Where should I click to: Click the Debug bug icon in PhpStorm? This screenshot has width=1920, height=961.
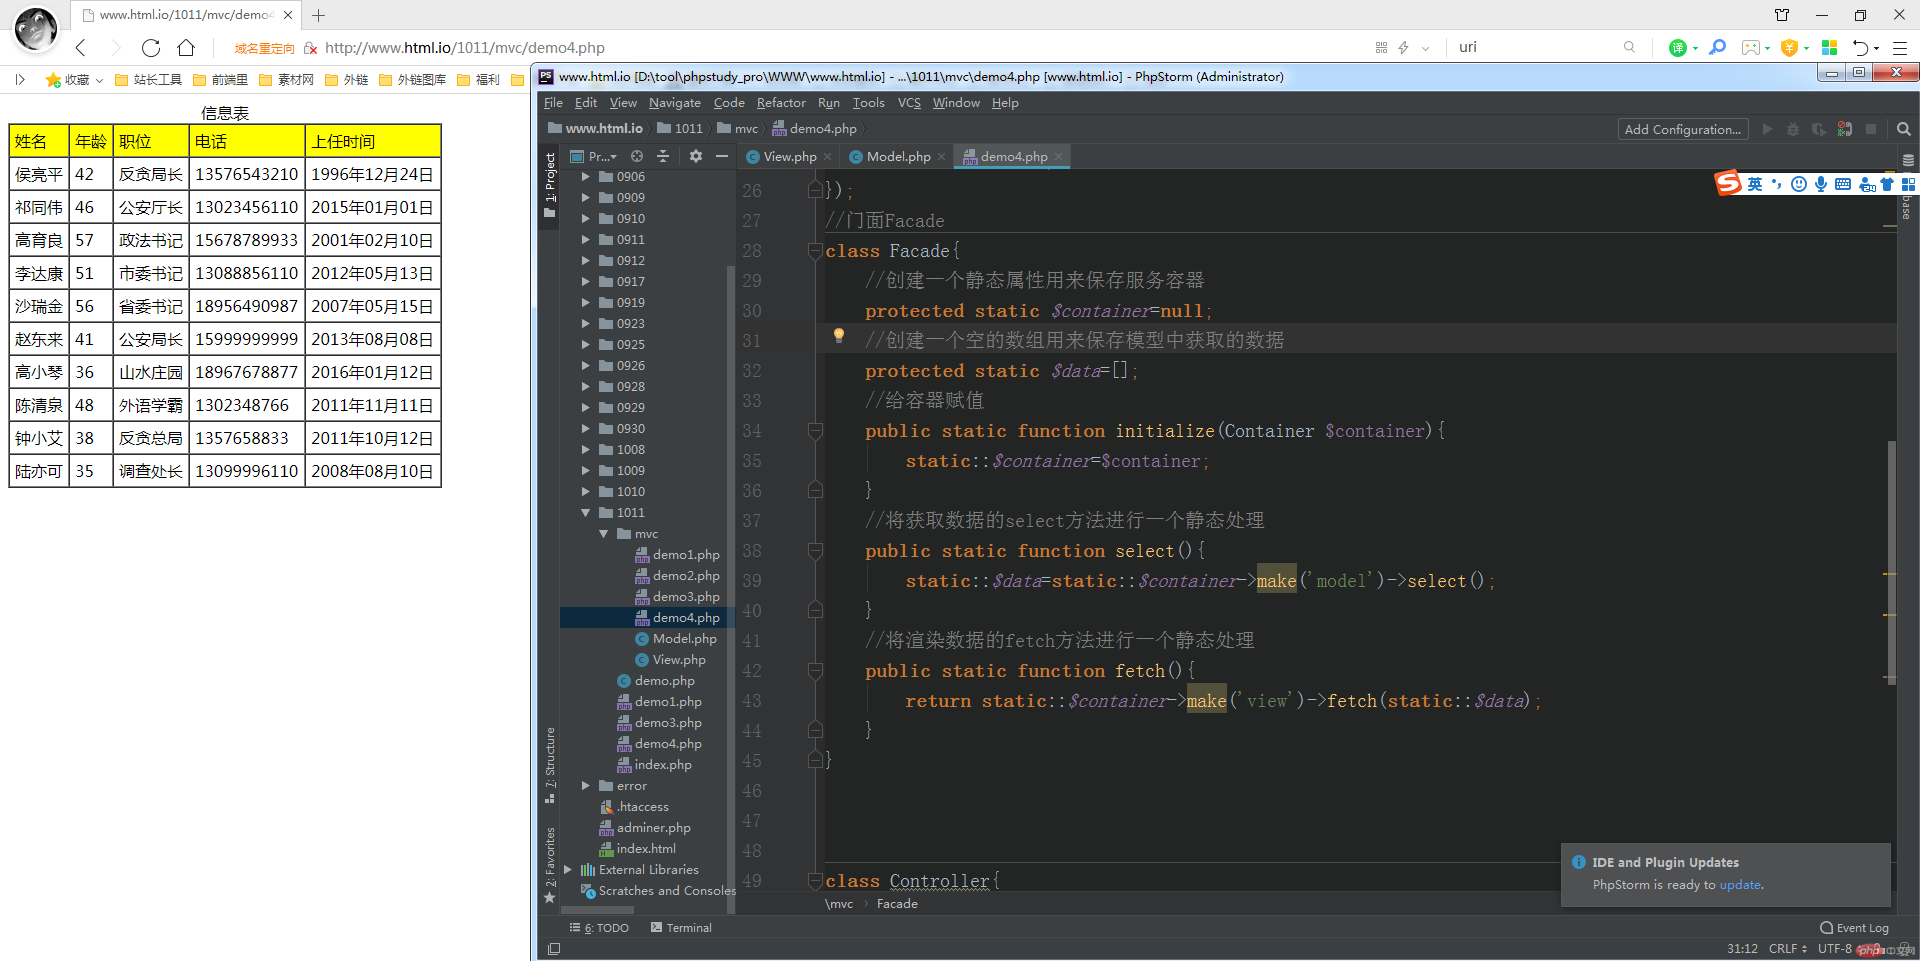point(1792,129)
